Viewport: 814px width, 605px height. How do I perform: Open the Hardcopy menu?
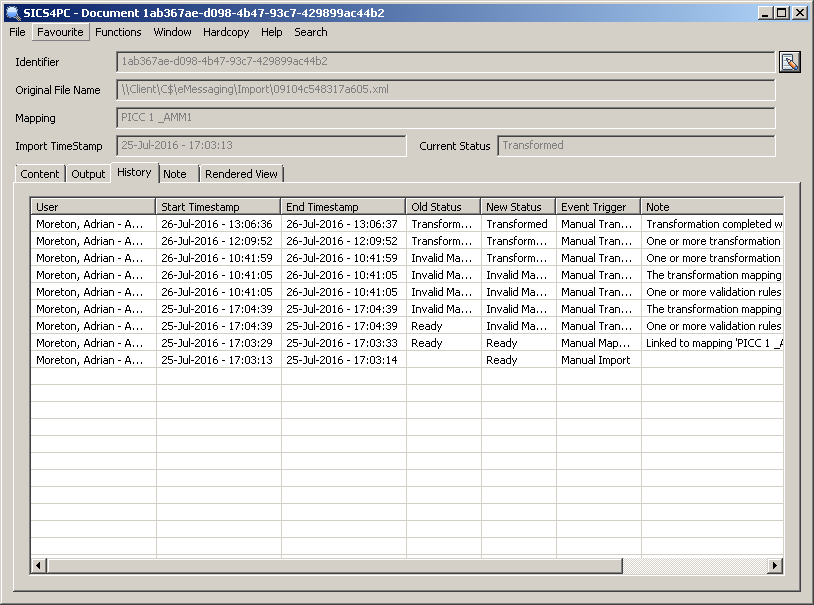coord(226,32)
